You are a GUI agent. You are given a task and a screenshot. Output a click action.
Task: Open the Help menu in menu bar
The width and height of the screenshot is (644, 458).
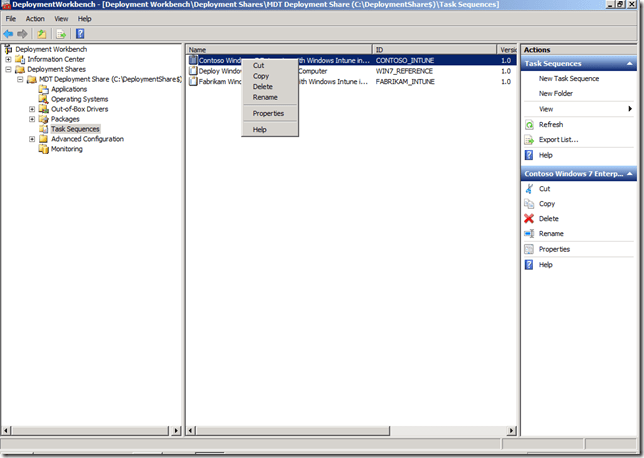pyautogui.click(x=85, y=19)
